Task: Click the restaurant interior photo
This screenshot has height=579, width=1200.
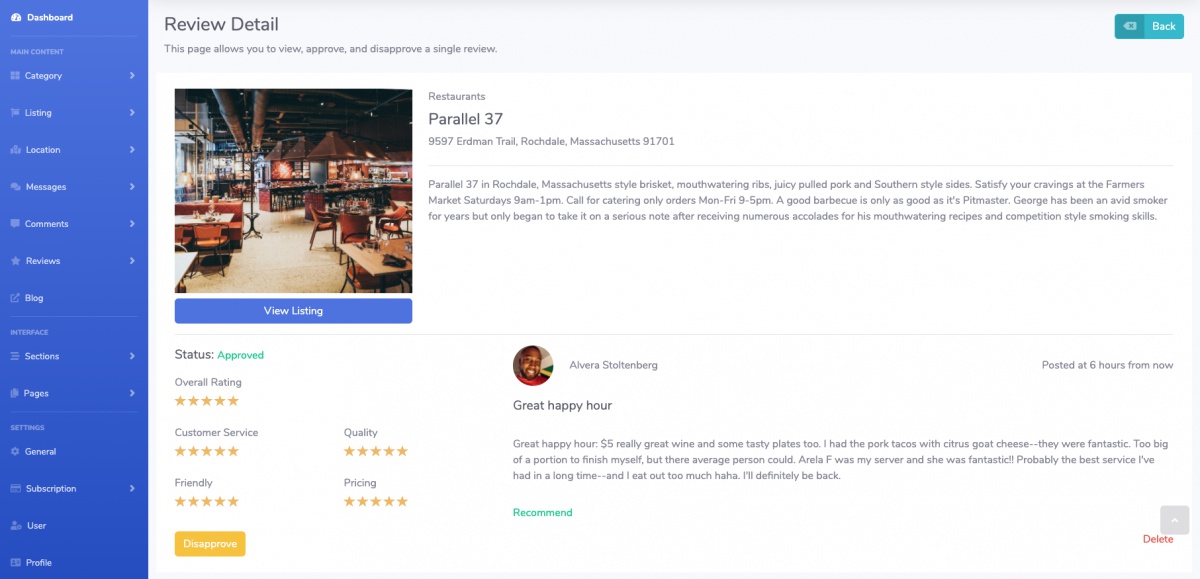Action: click(x=293, y=191)
